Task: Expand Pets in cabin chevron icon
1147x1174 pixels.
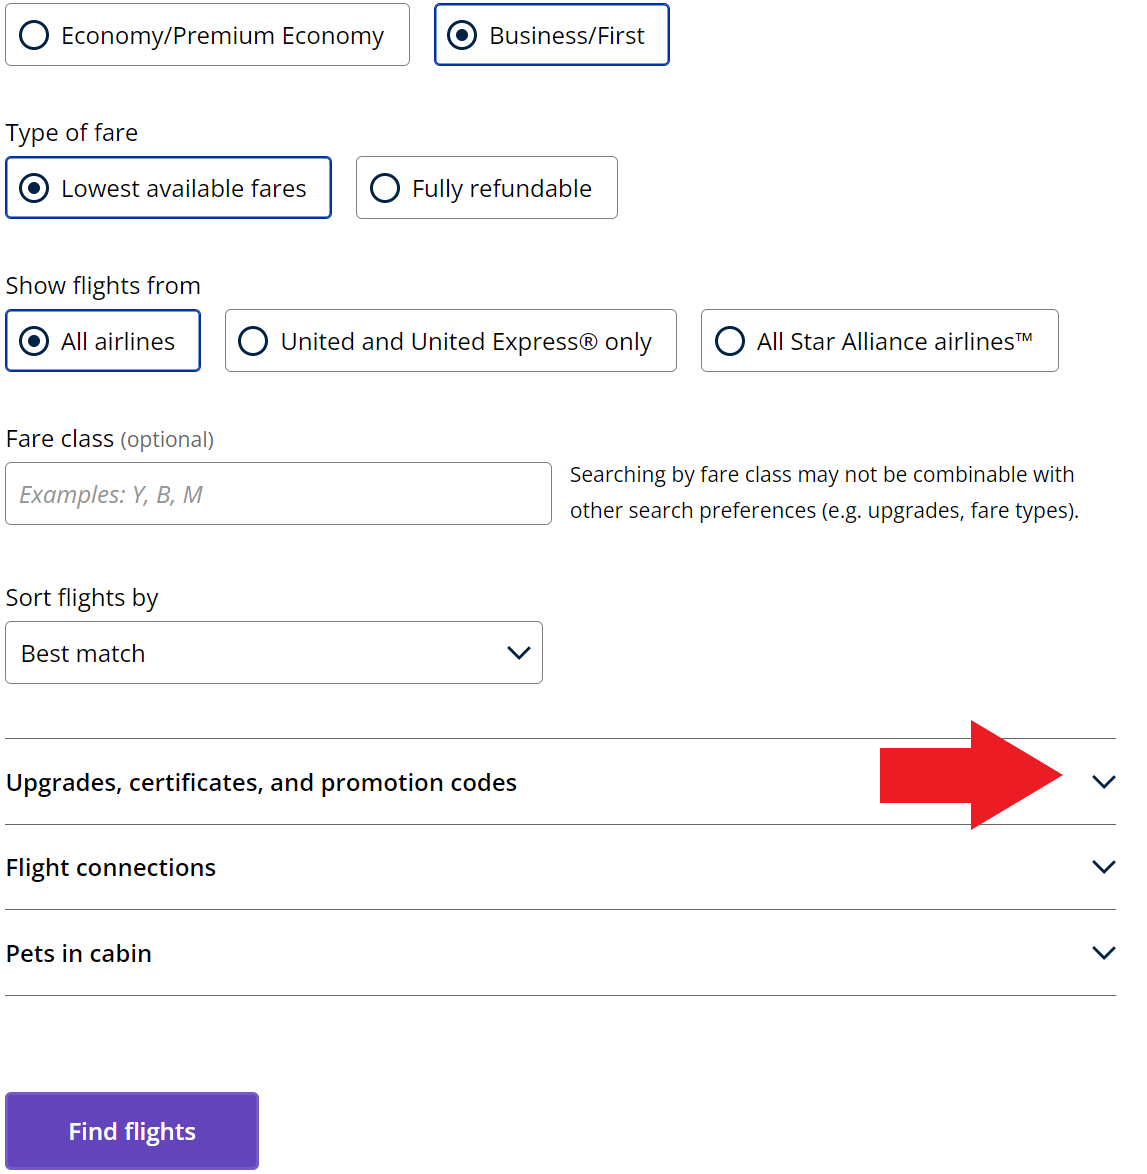Action: coord(1104,953)
